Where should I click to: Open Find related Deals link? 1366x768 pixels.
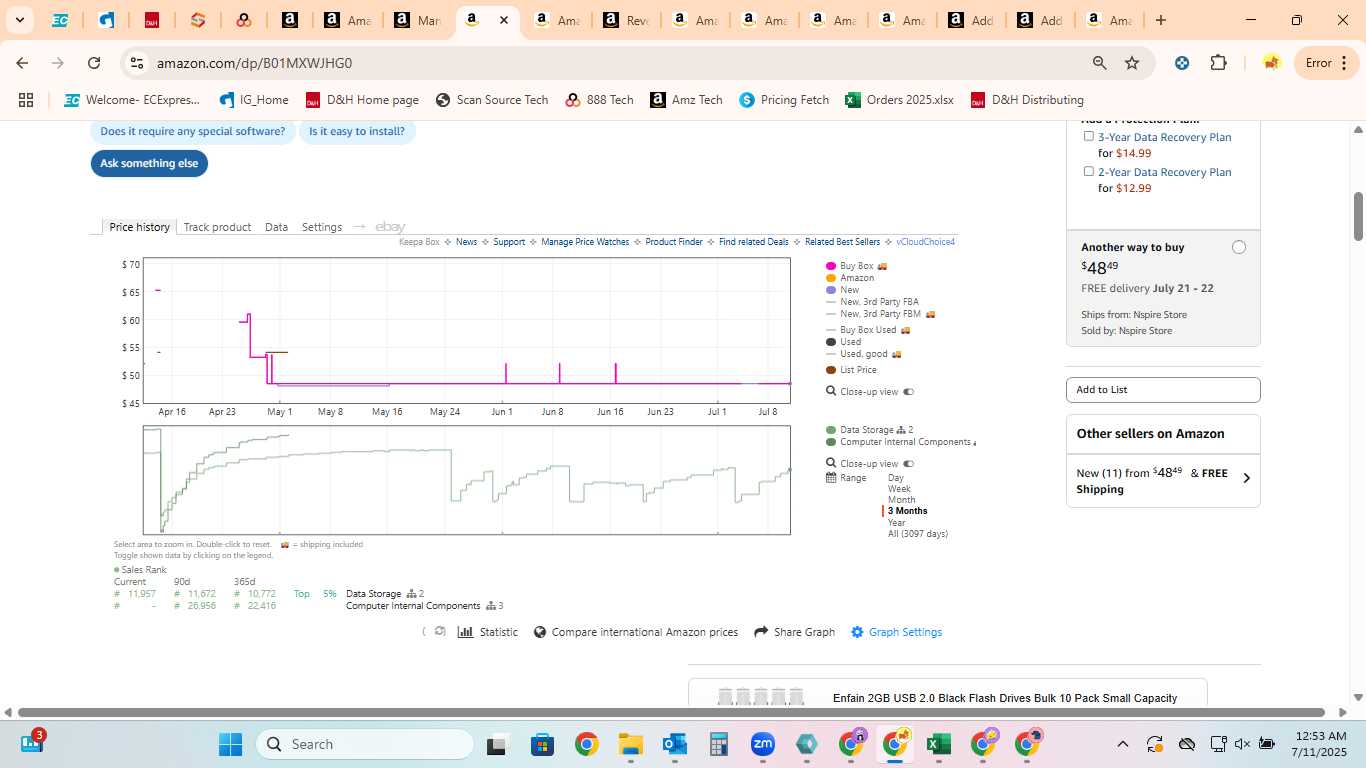754,242
